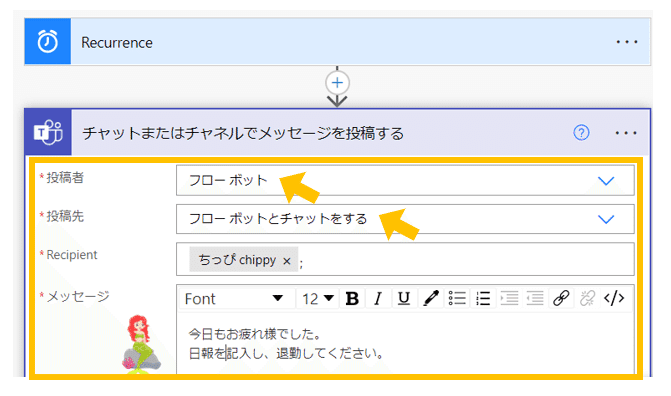Click the text 日報を記入し、退勤してください。

[x=286, y=354]
